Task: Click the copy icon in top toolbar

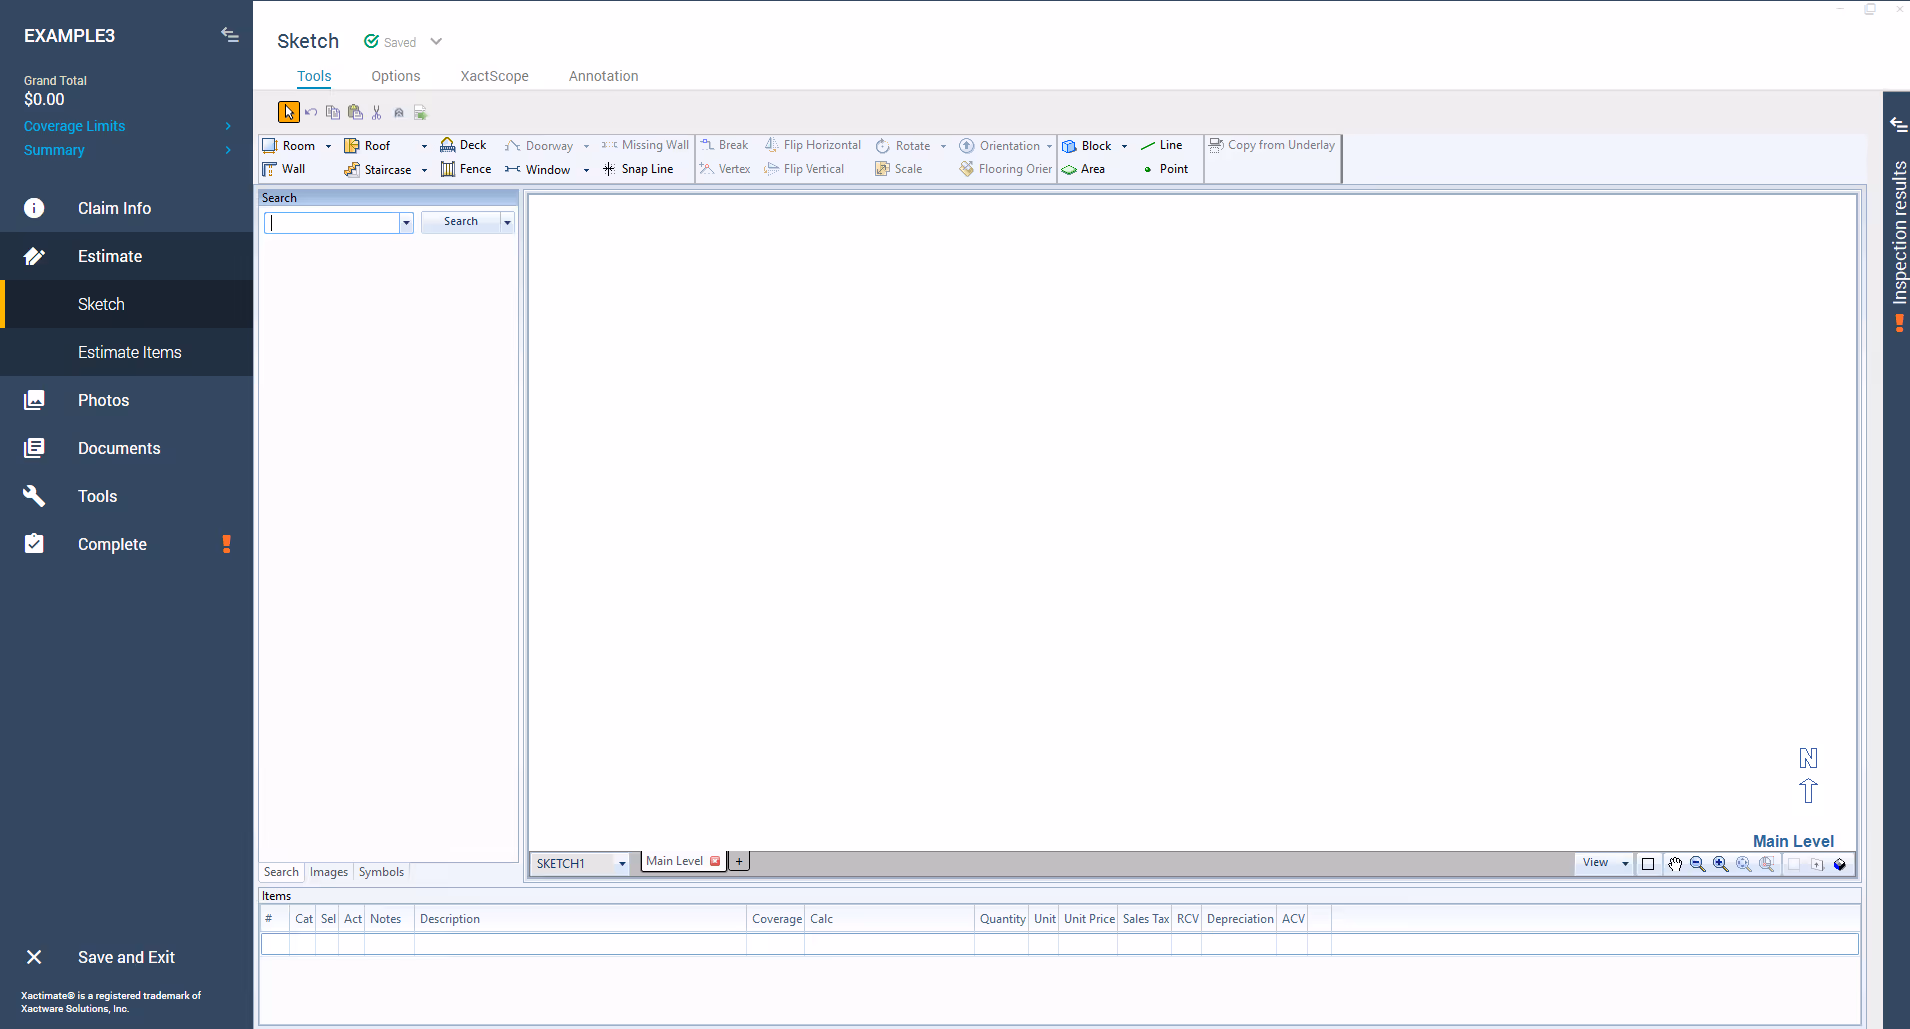Action: [x=333, y=112]
